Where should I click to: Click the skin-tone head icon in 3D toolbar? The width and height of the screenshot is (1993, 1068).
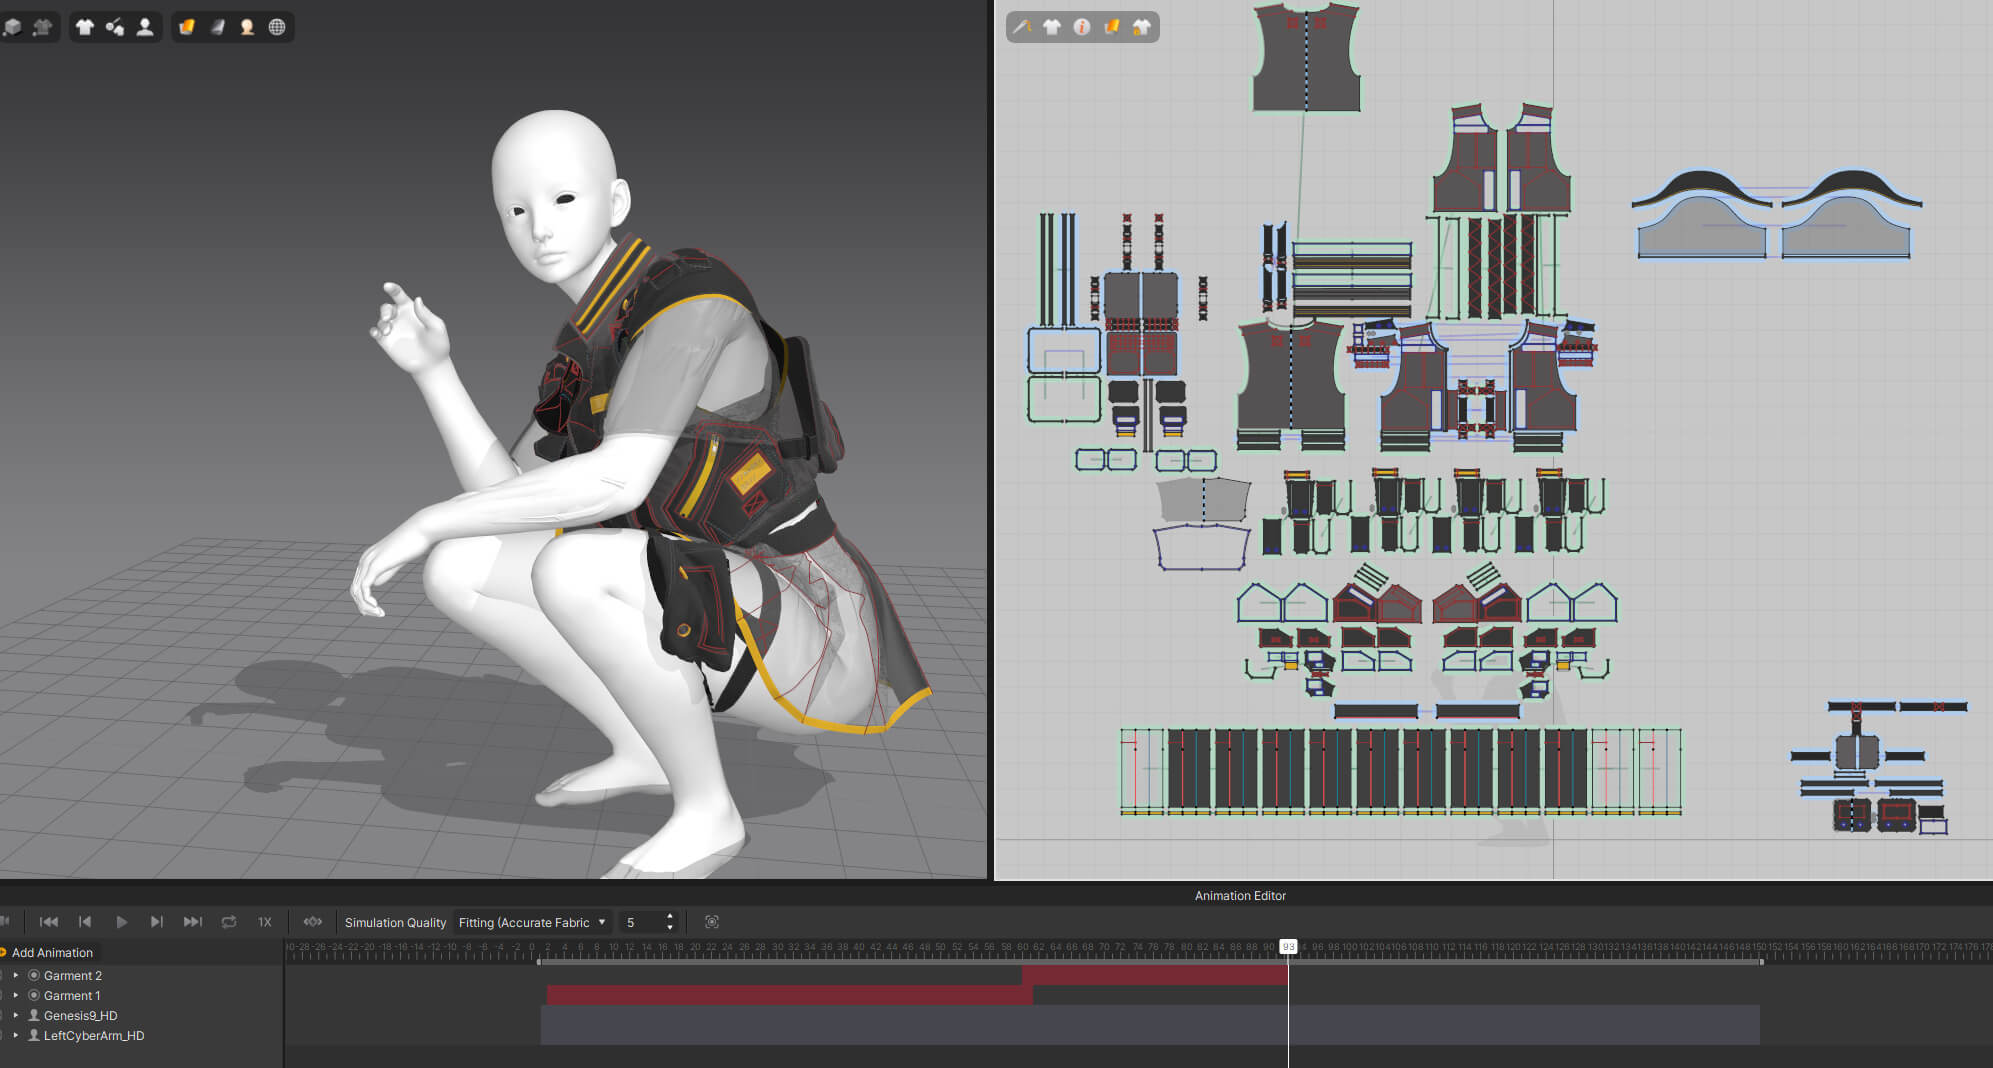pos(247,27)
